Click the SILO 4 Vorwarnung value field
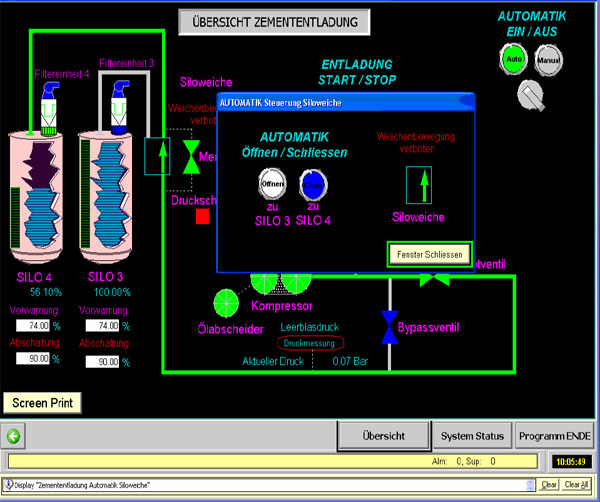Screen dimensions: 600x502 click(39, 326)
